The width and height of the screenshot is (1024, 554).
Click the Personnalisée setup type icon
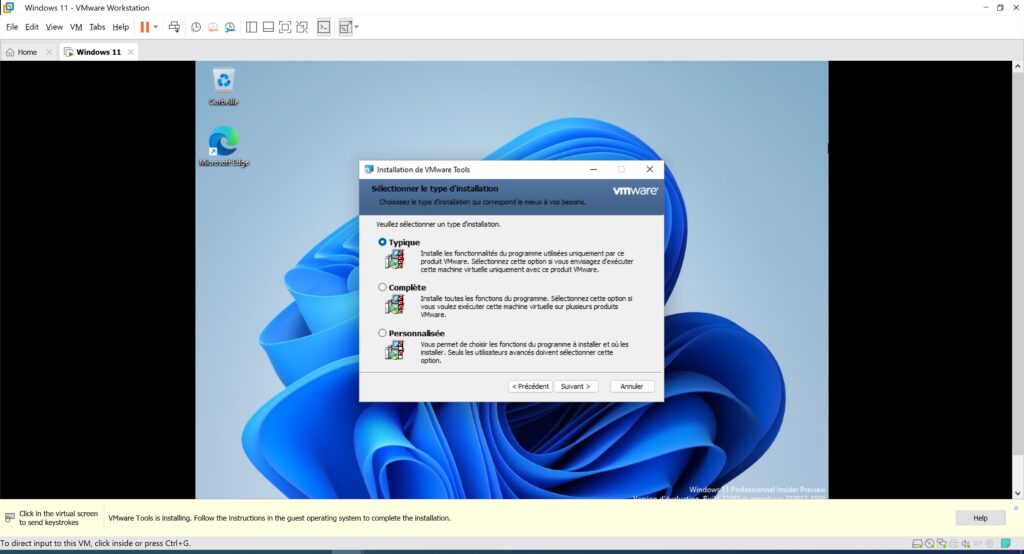[395, 350]
